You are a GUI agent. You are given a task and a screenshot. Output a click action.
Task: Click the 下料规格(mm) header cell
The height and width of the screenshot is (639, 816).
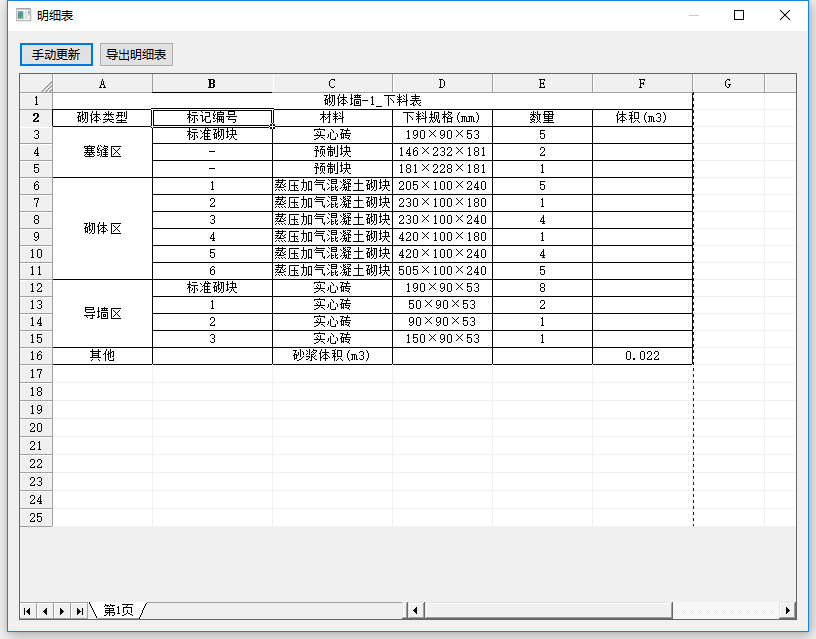[442, 118]
